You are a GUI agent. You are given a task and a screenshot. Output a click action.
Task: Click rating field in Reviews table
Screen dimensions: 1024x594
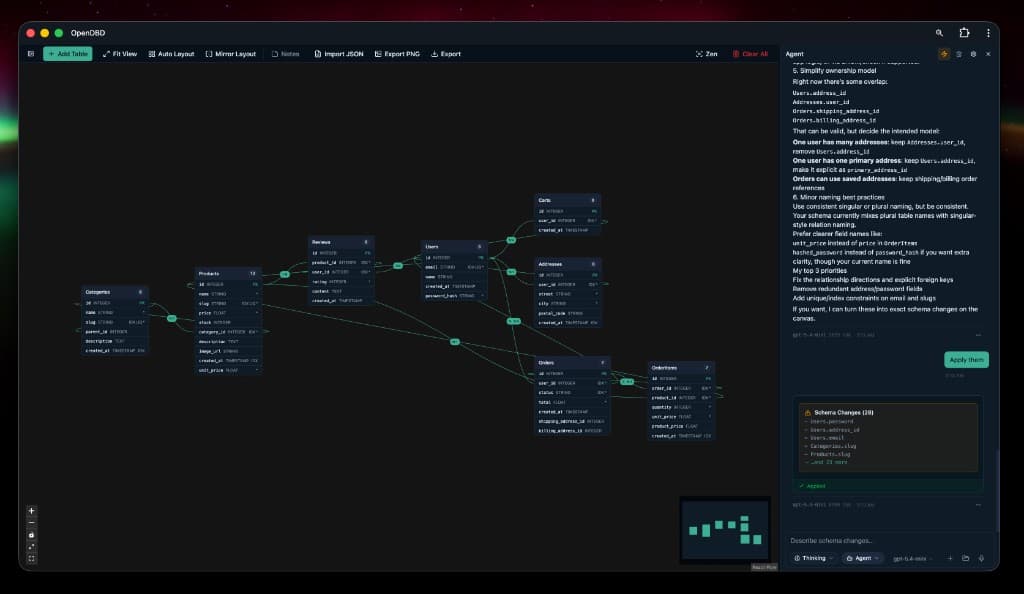[x=341, y=281]
